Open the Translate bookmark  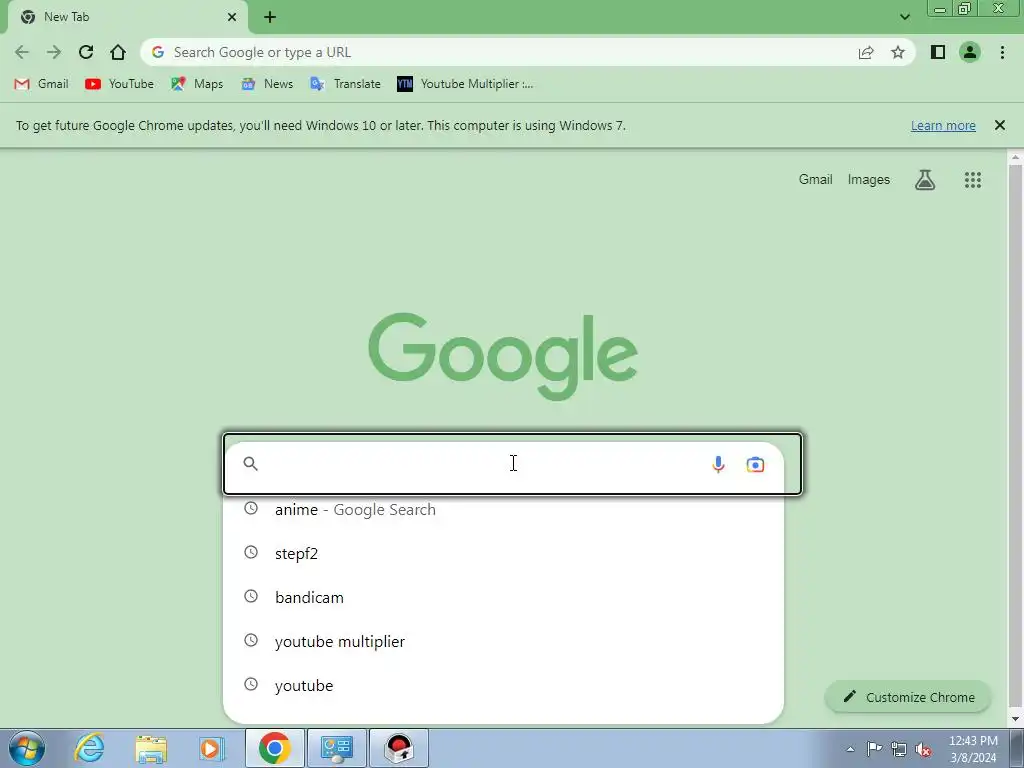(x=345, y=84)
